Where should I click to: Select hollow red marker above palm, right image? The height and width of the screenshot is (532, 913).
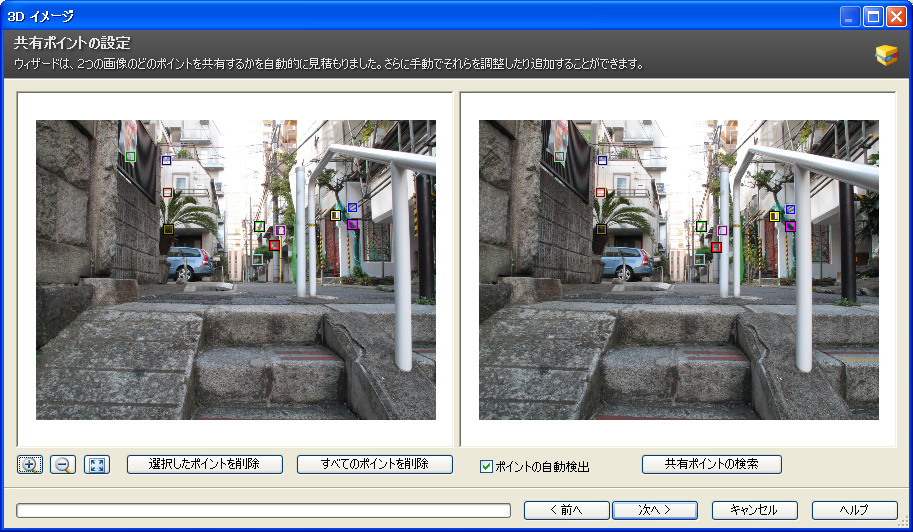tap(601, 192)
